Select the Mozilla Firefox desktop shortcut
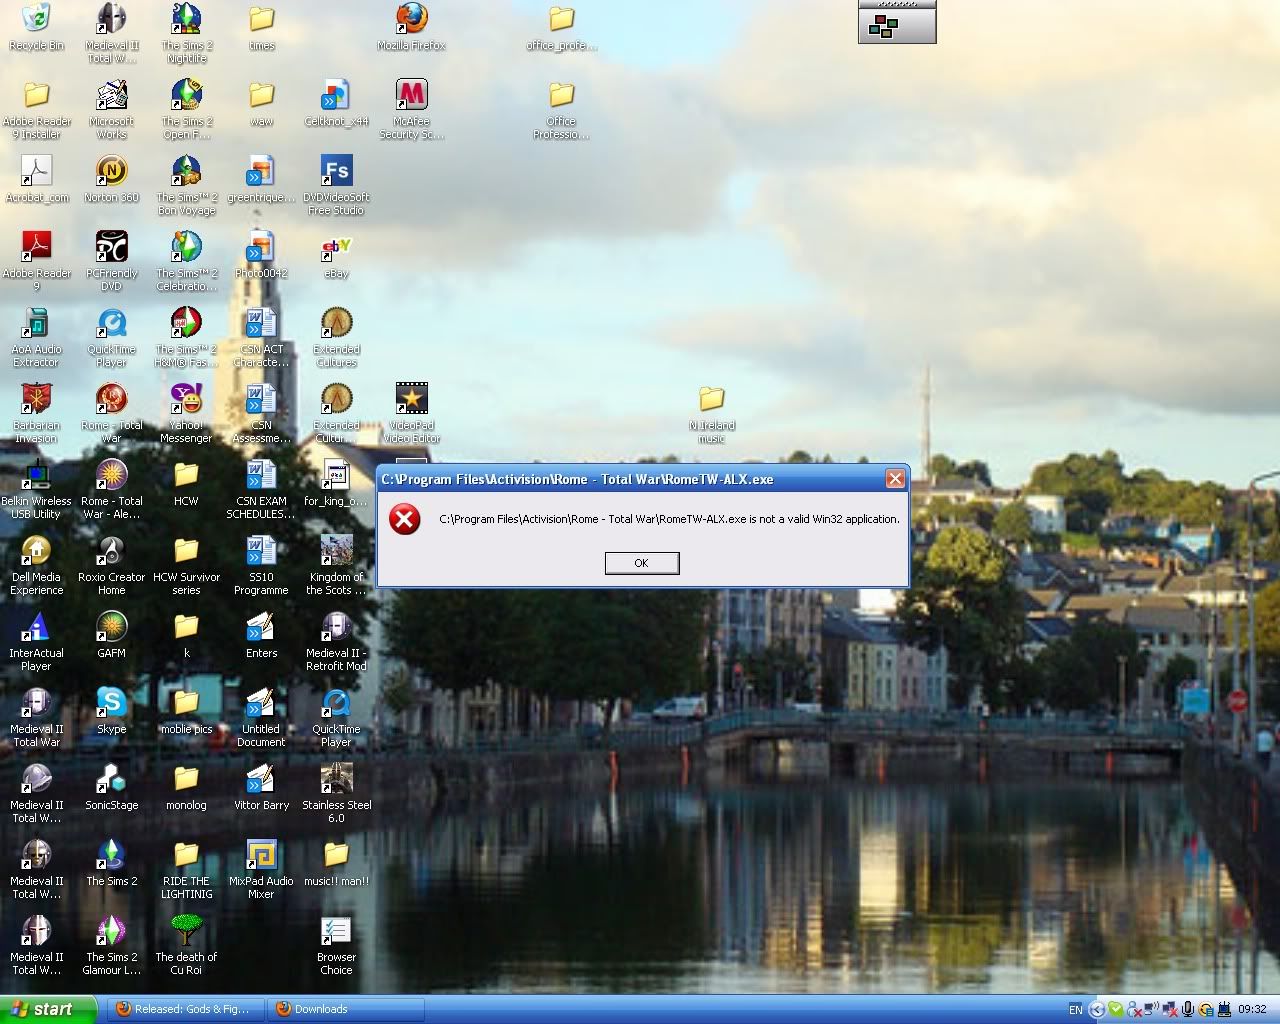 click(x=411, y=20)
